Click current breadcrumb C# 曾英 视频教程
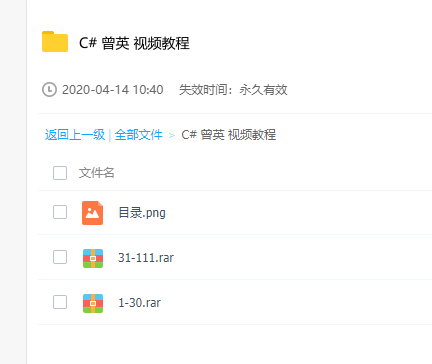432x364 pixels. (229, 135)
